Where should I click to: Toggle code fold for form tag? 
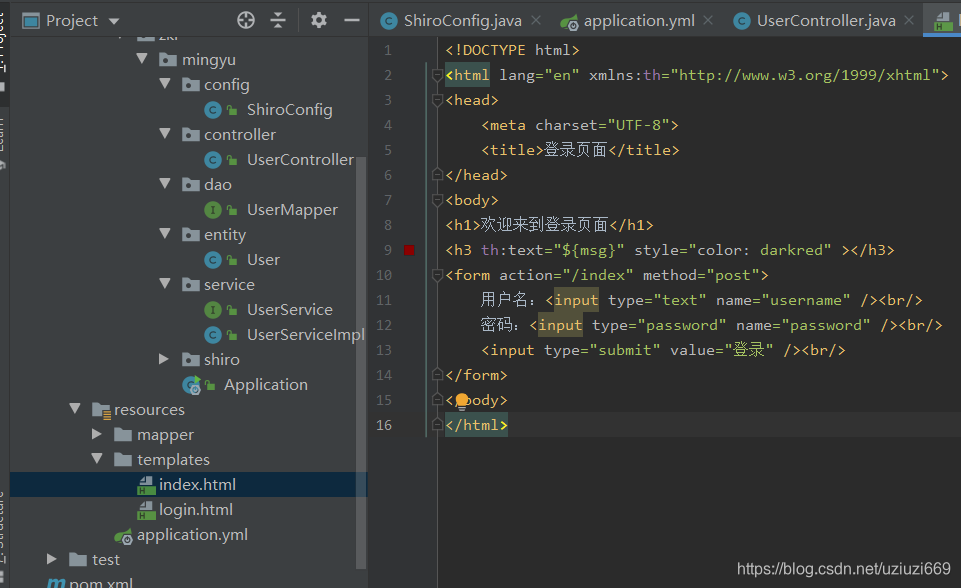pos(437,275)
